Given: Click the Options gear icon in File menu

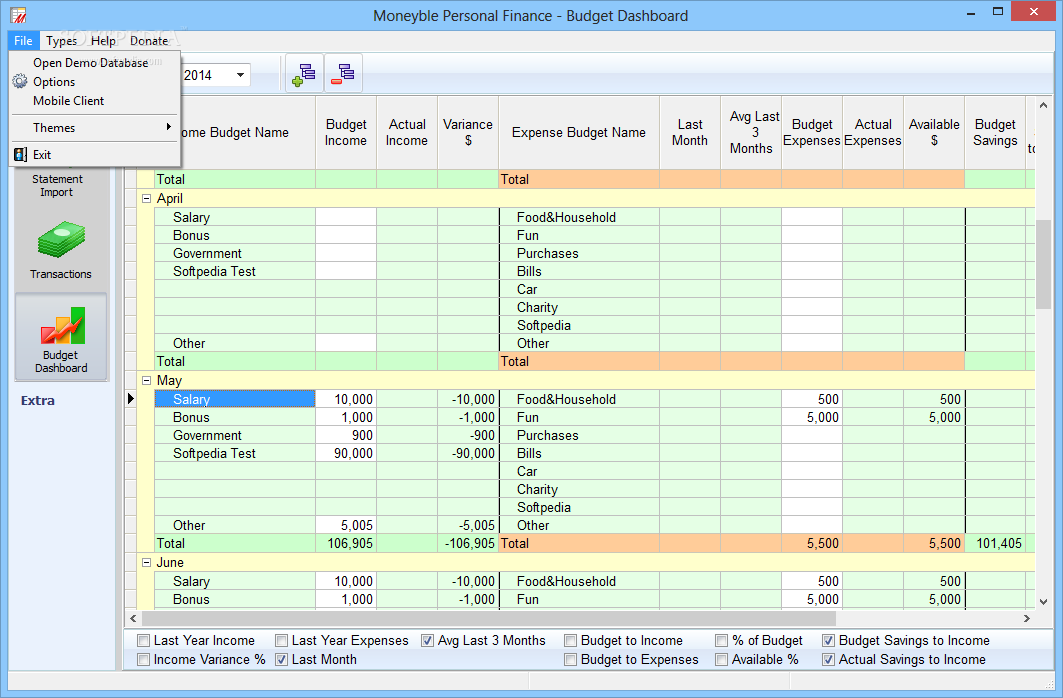Looking at the screenshot, I should [x=20, y=82].
